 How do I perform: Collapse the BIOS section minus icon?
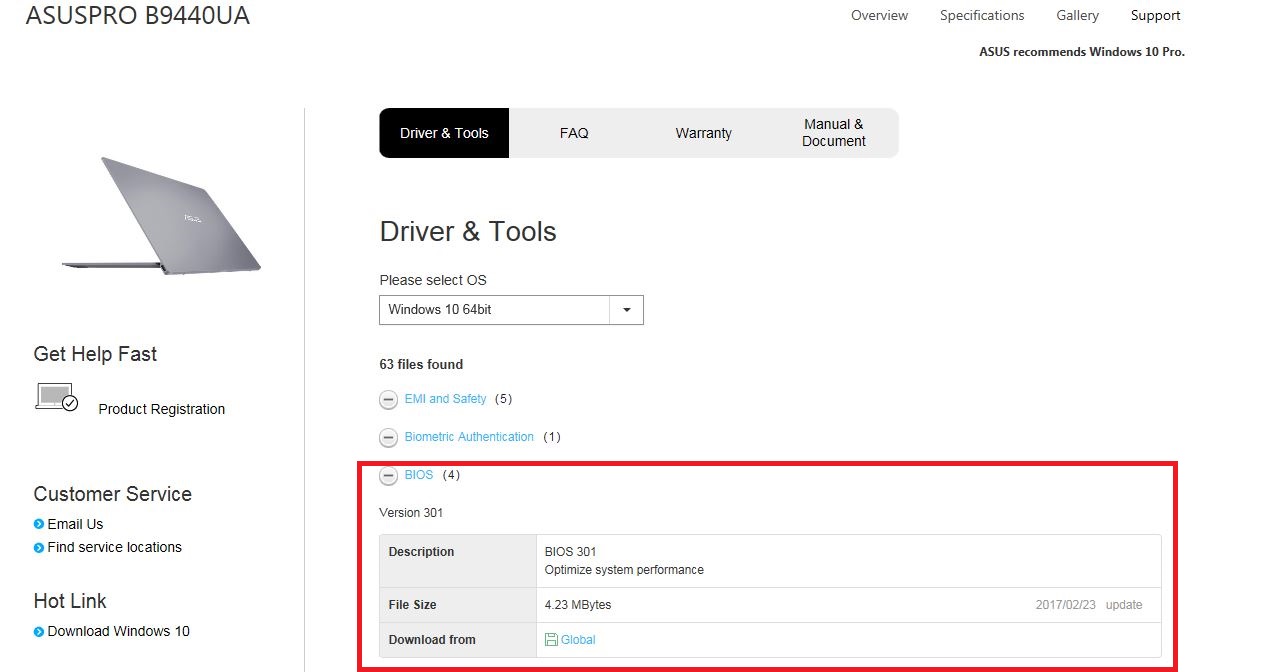(x=389, y=476)
